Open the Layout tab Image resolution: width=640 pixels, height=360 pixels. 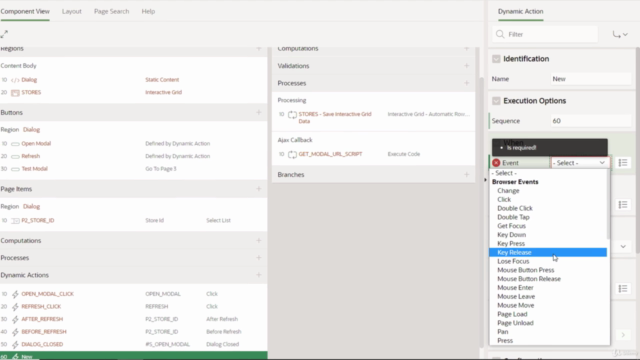point(72,11)
